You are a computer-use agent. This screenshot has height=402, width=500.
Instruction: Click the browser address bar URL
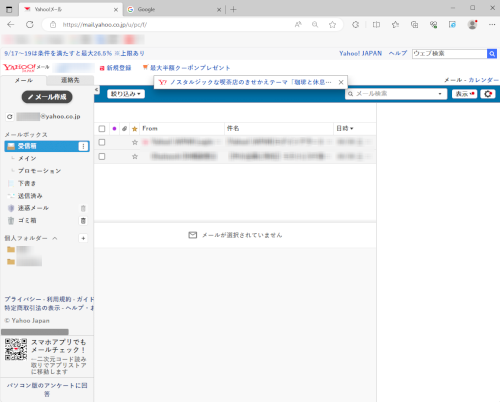(105, 25)
